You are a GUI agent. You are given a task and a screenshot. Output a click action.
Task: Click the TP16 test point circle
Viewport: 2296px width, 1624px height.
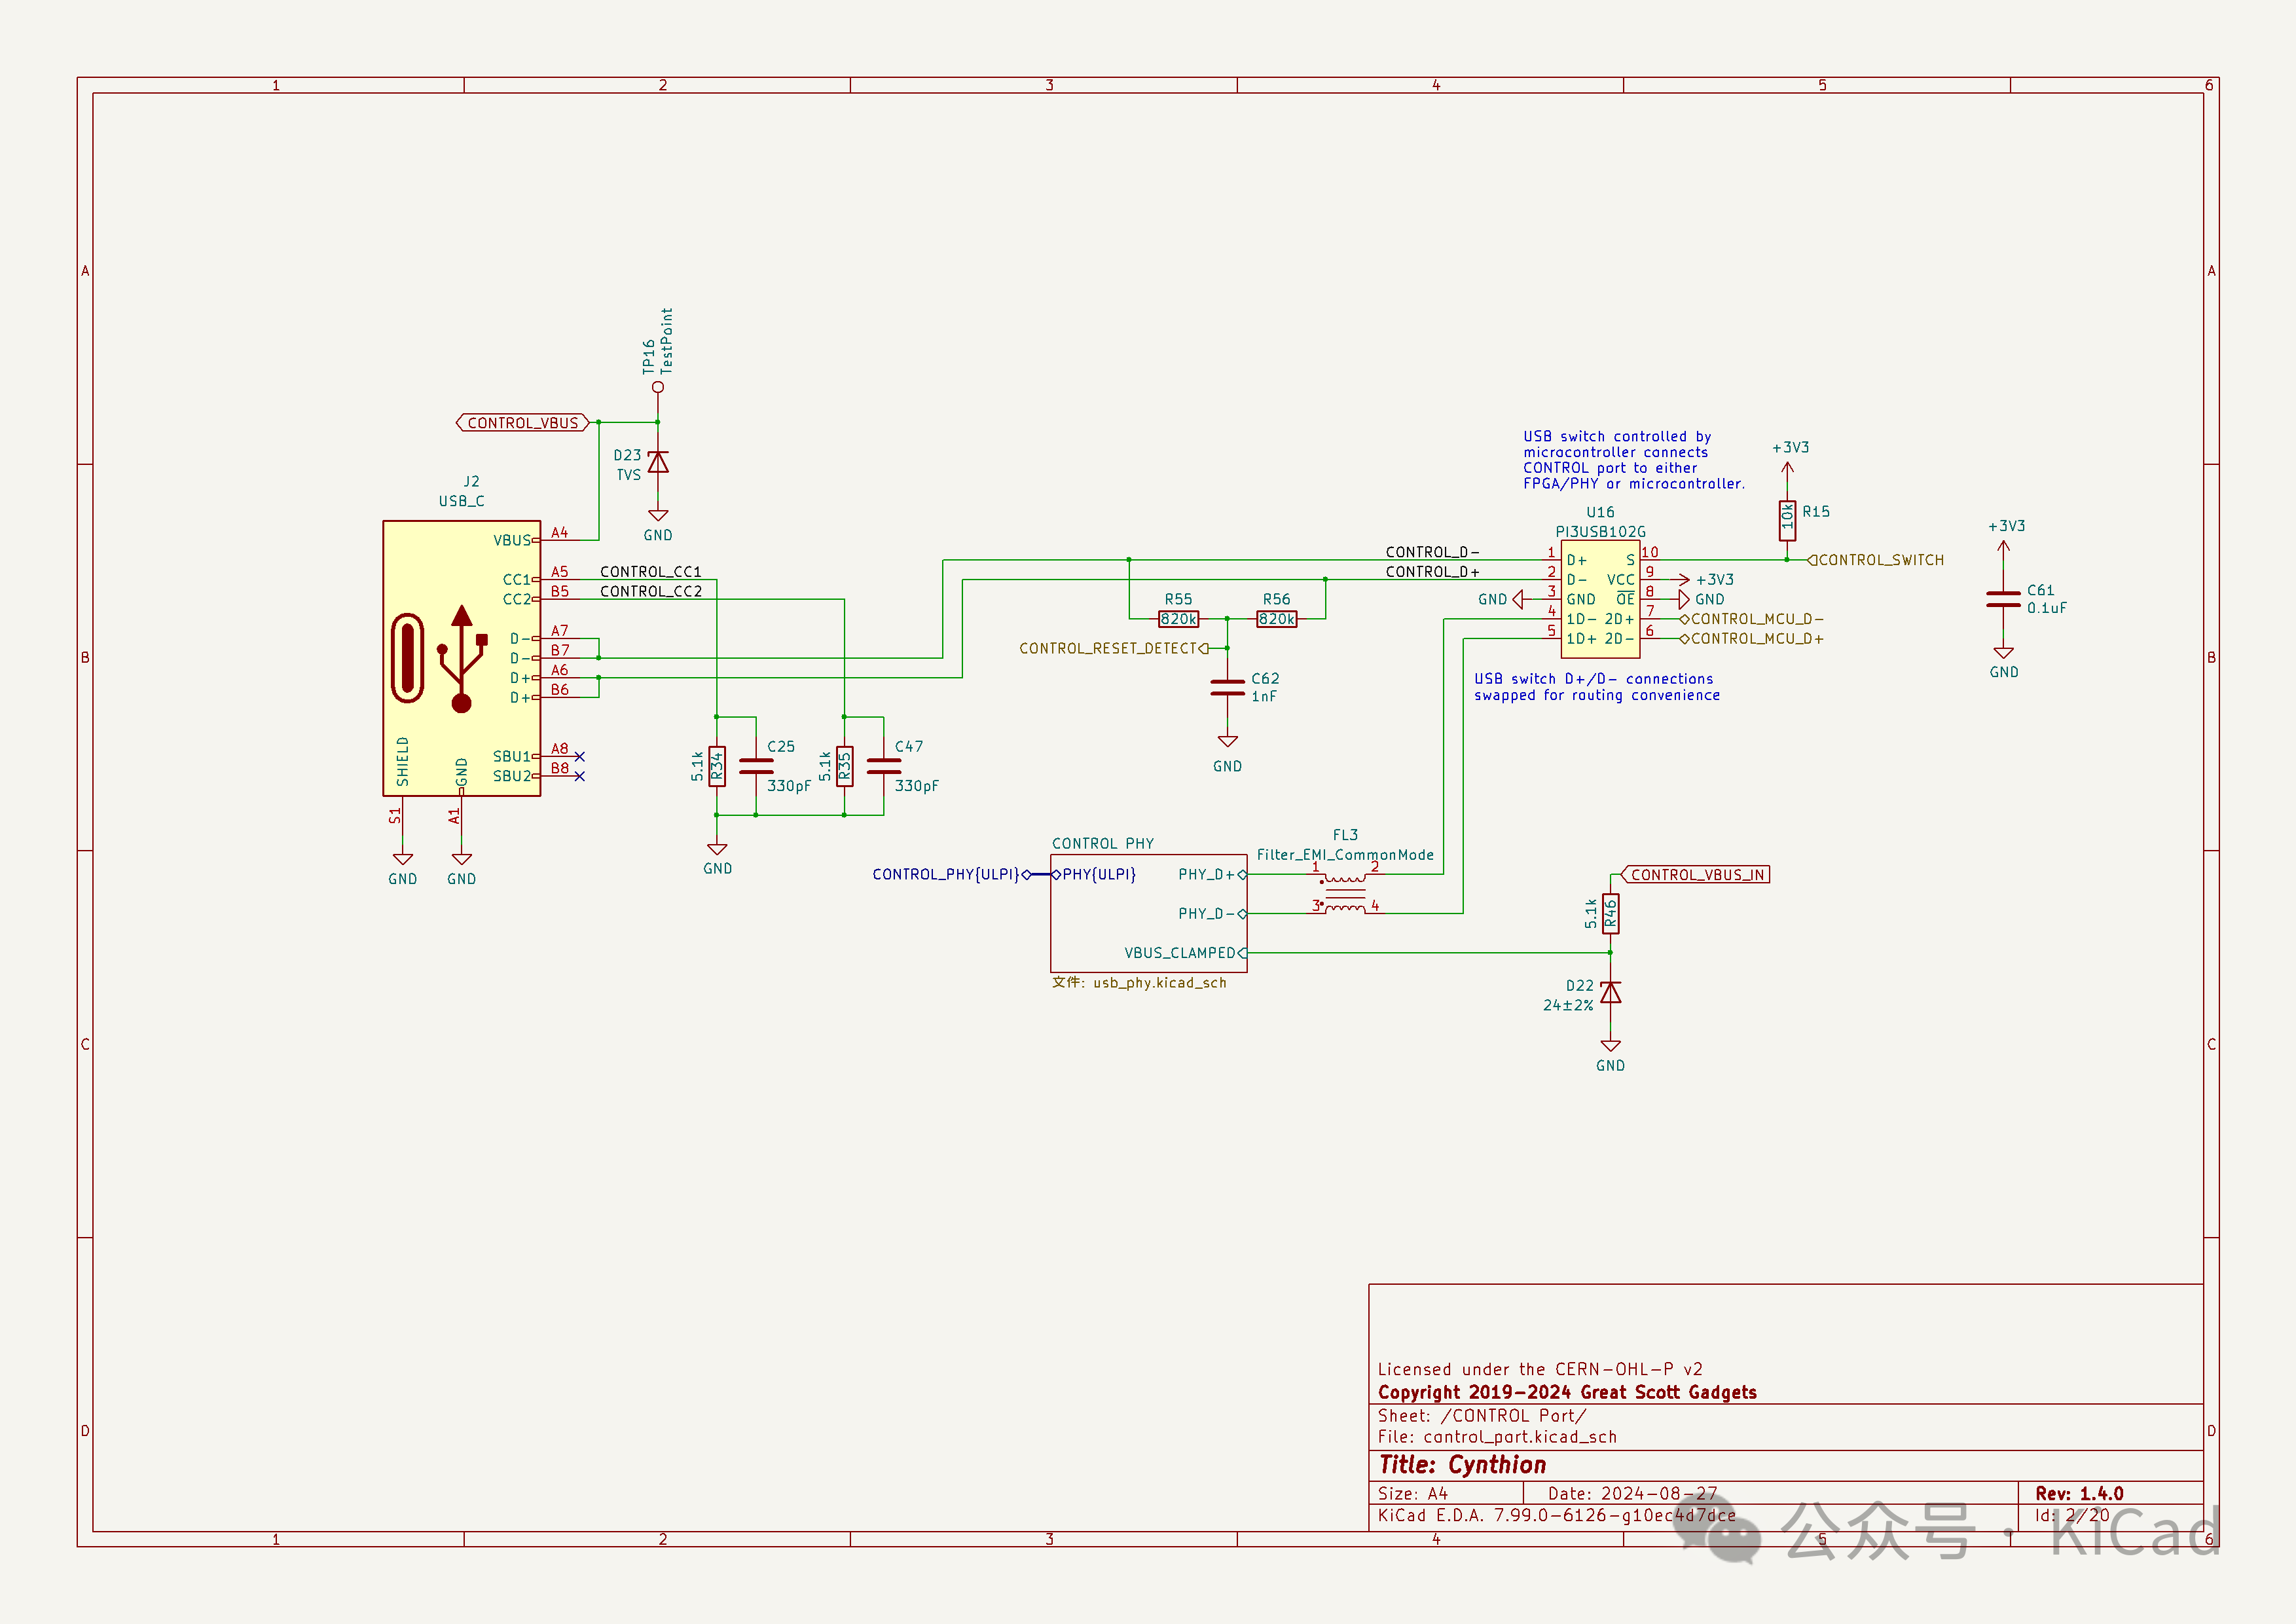click(658, 387)
